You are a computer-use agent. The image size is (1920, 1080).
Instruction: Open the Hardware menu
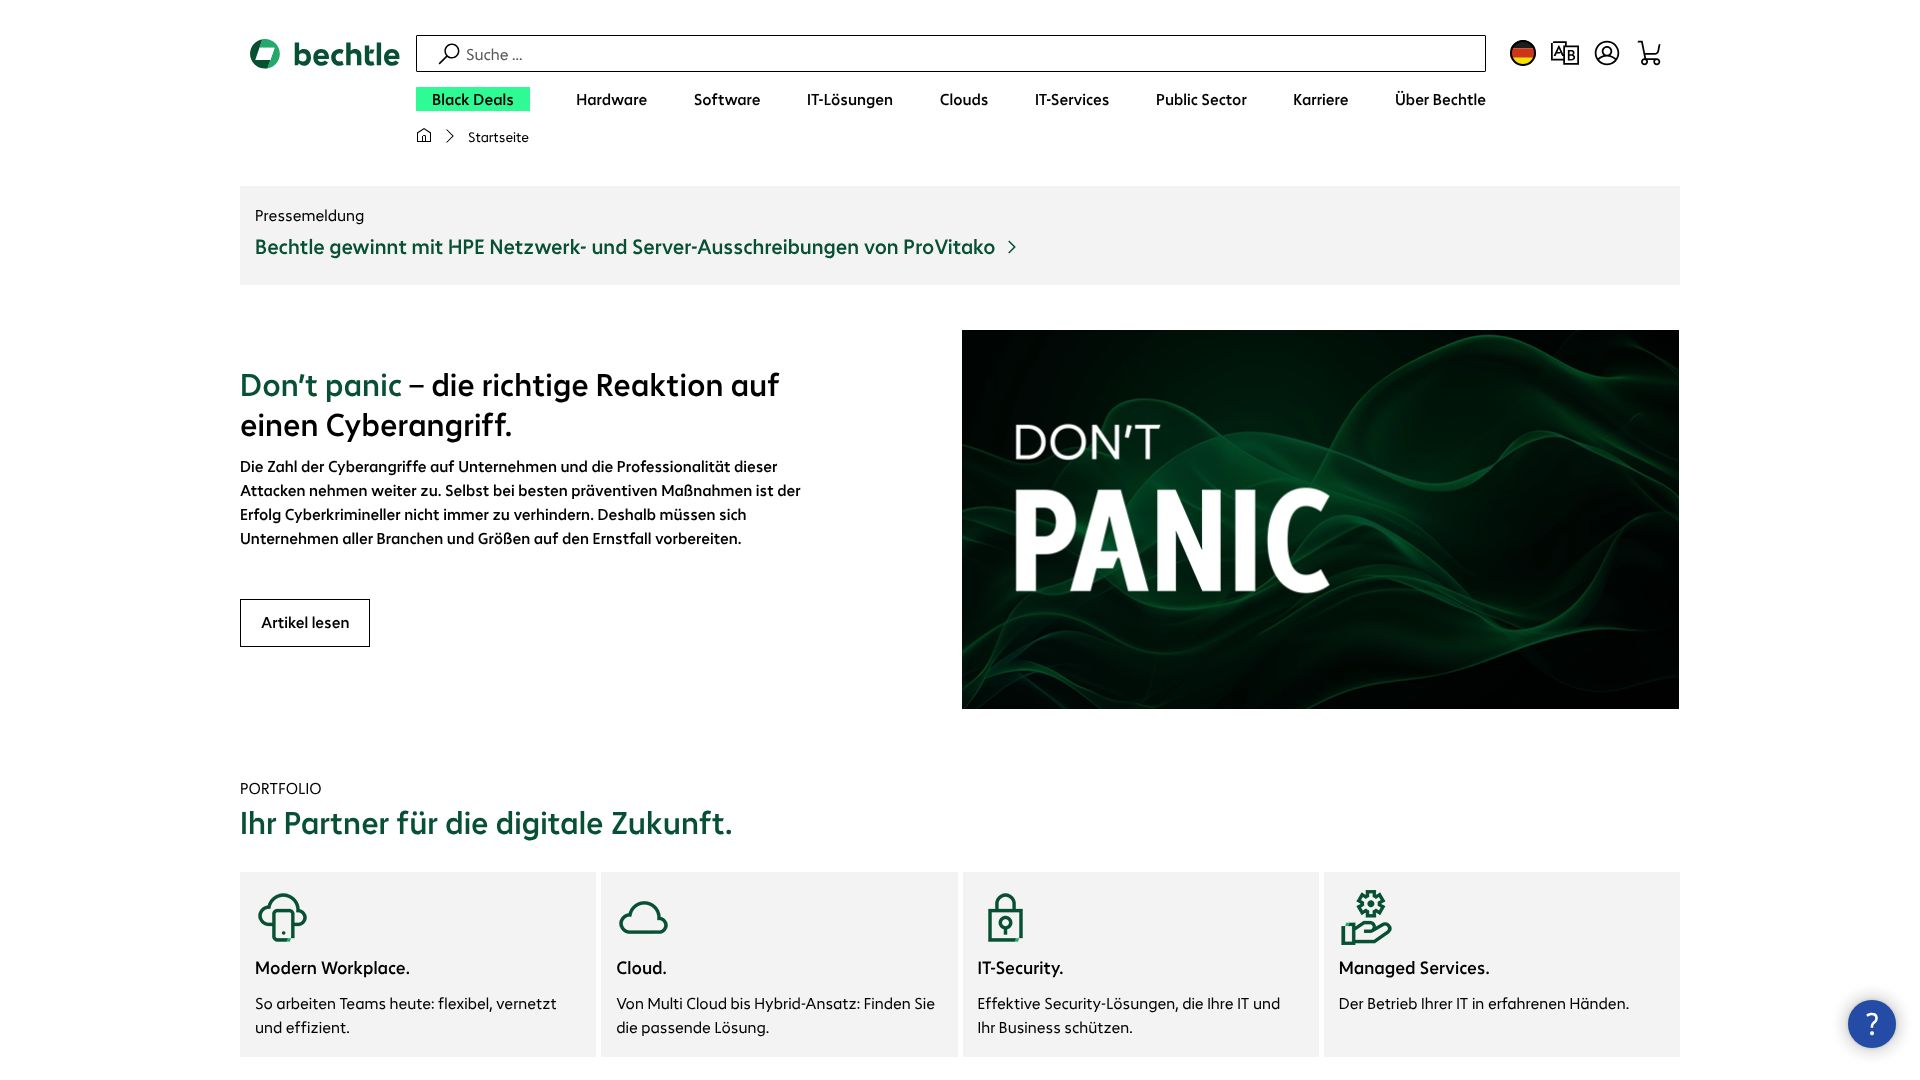tap(611, 99)
